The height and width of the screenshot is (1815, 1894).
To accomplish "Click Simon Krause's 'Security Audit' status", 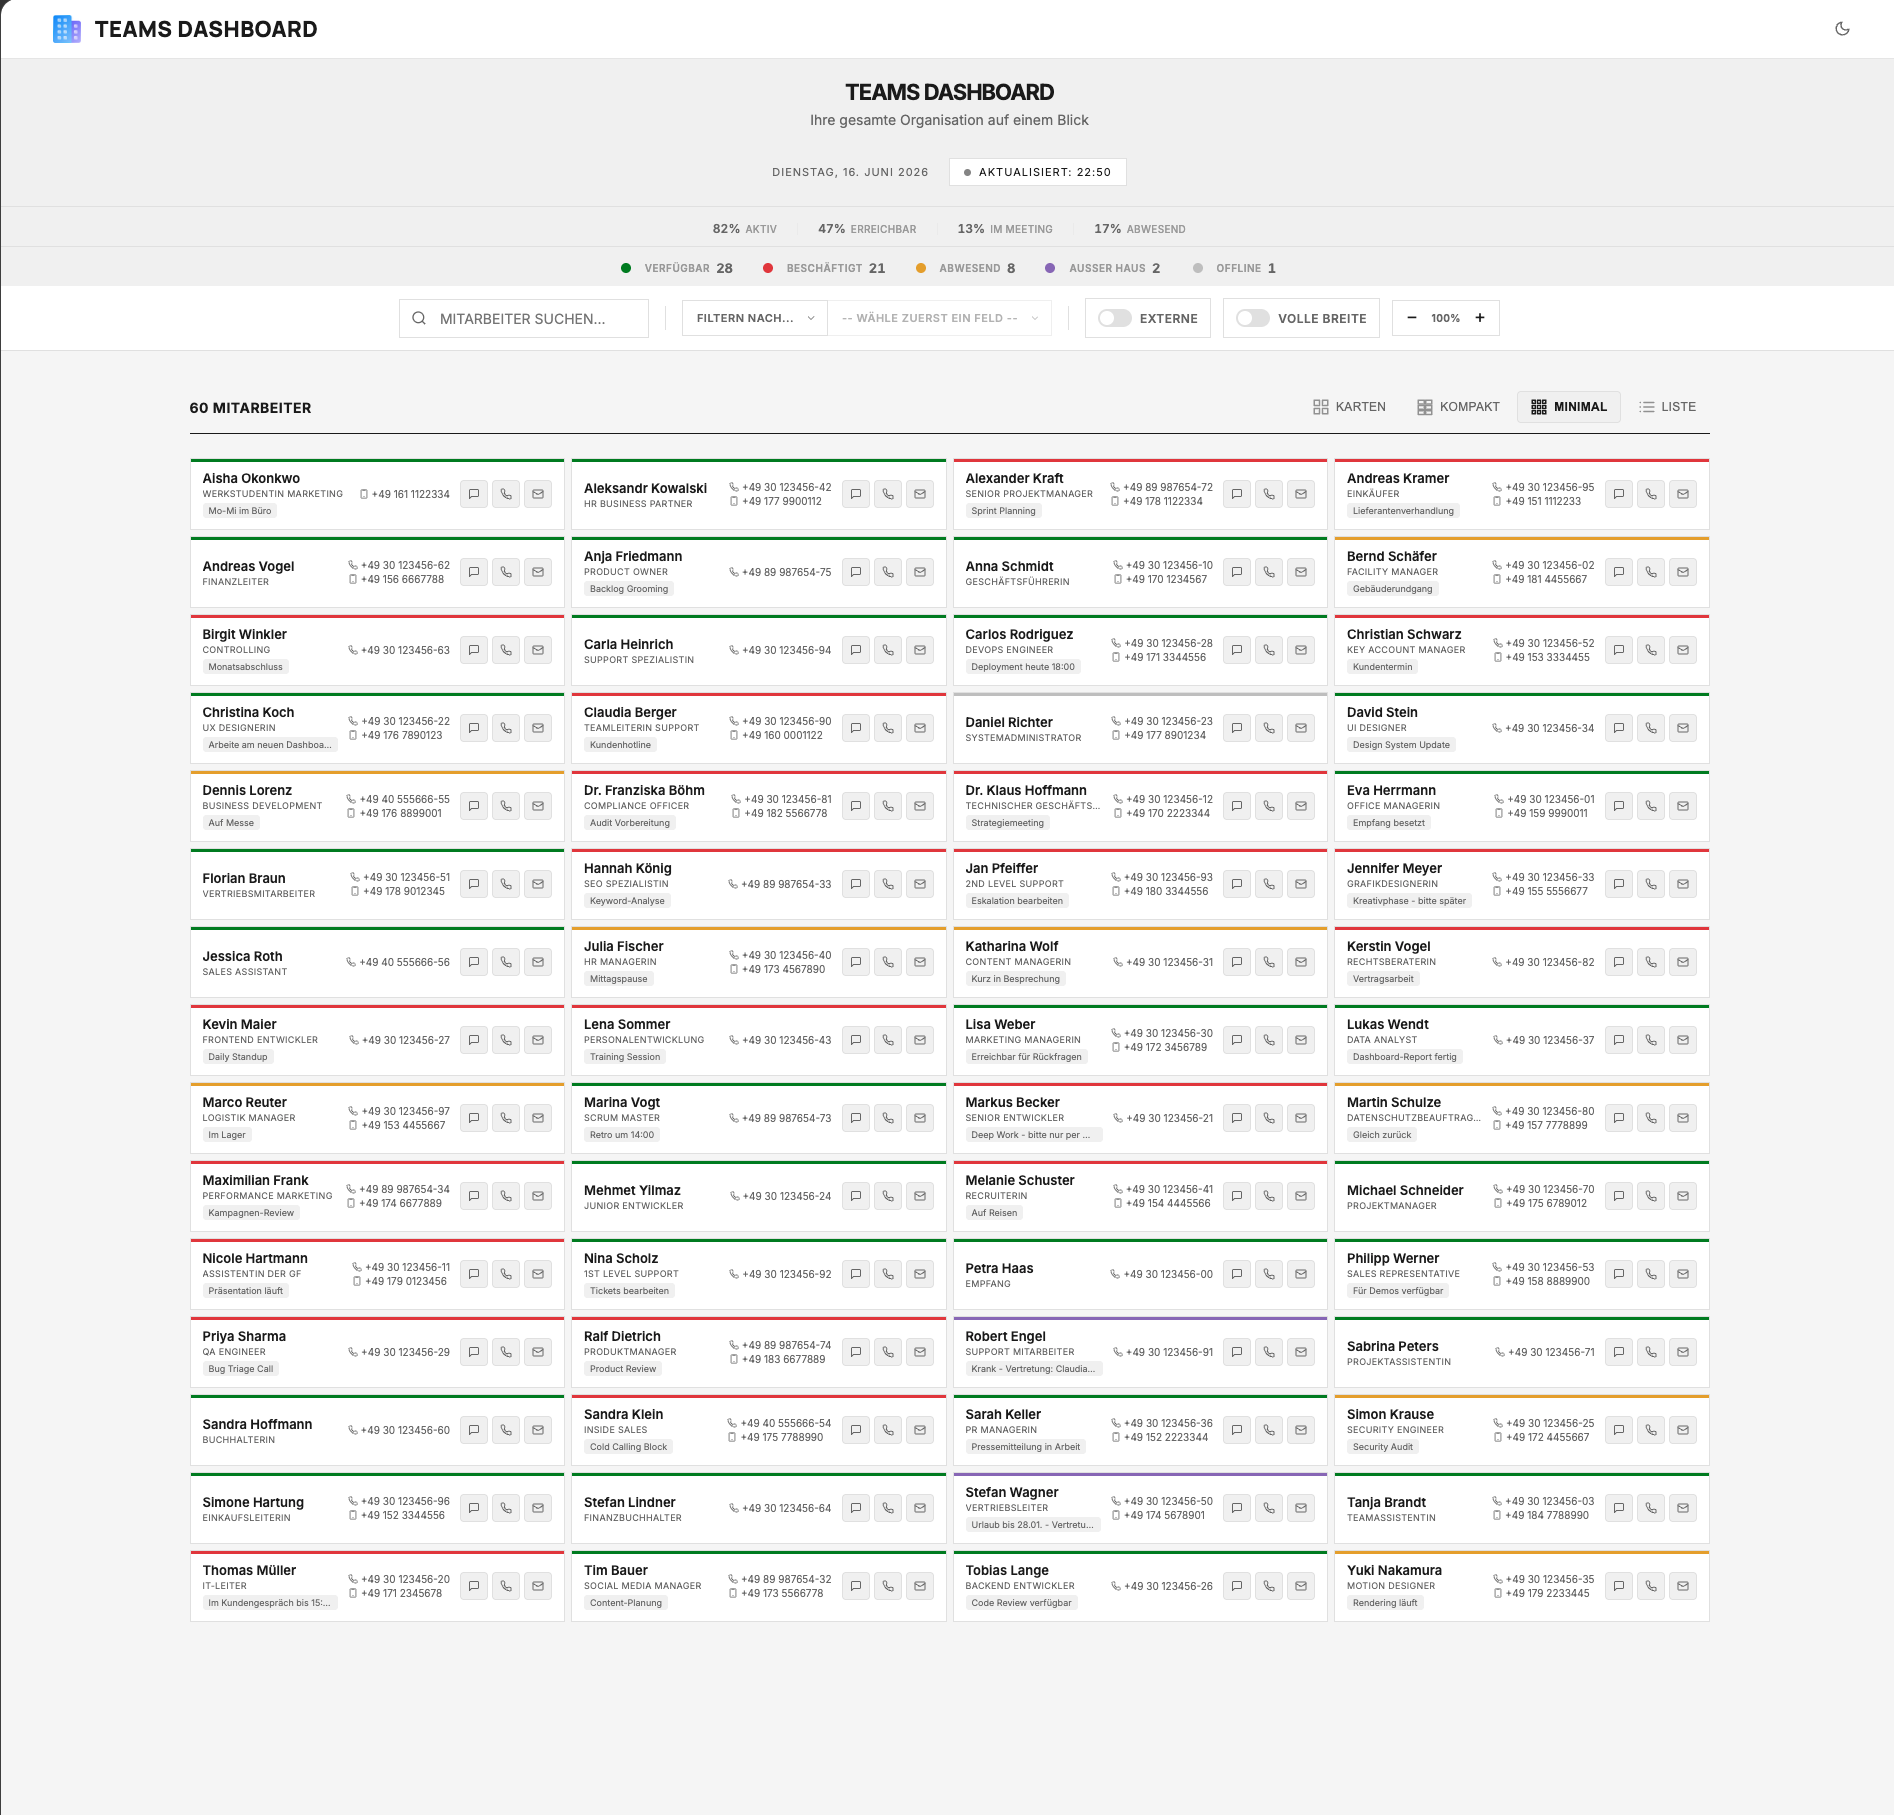I will pos(1382,1447).
